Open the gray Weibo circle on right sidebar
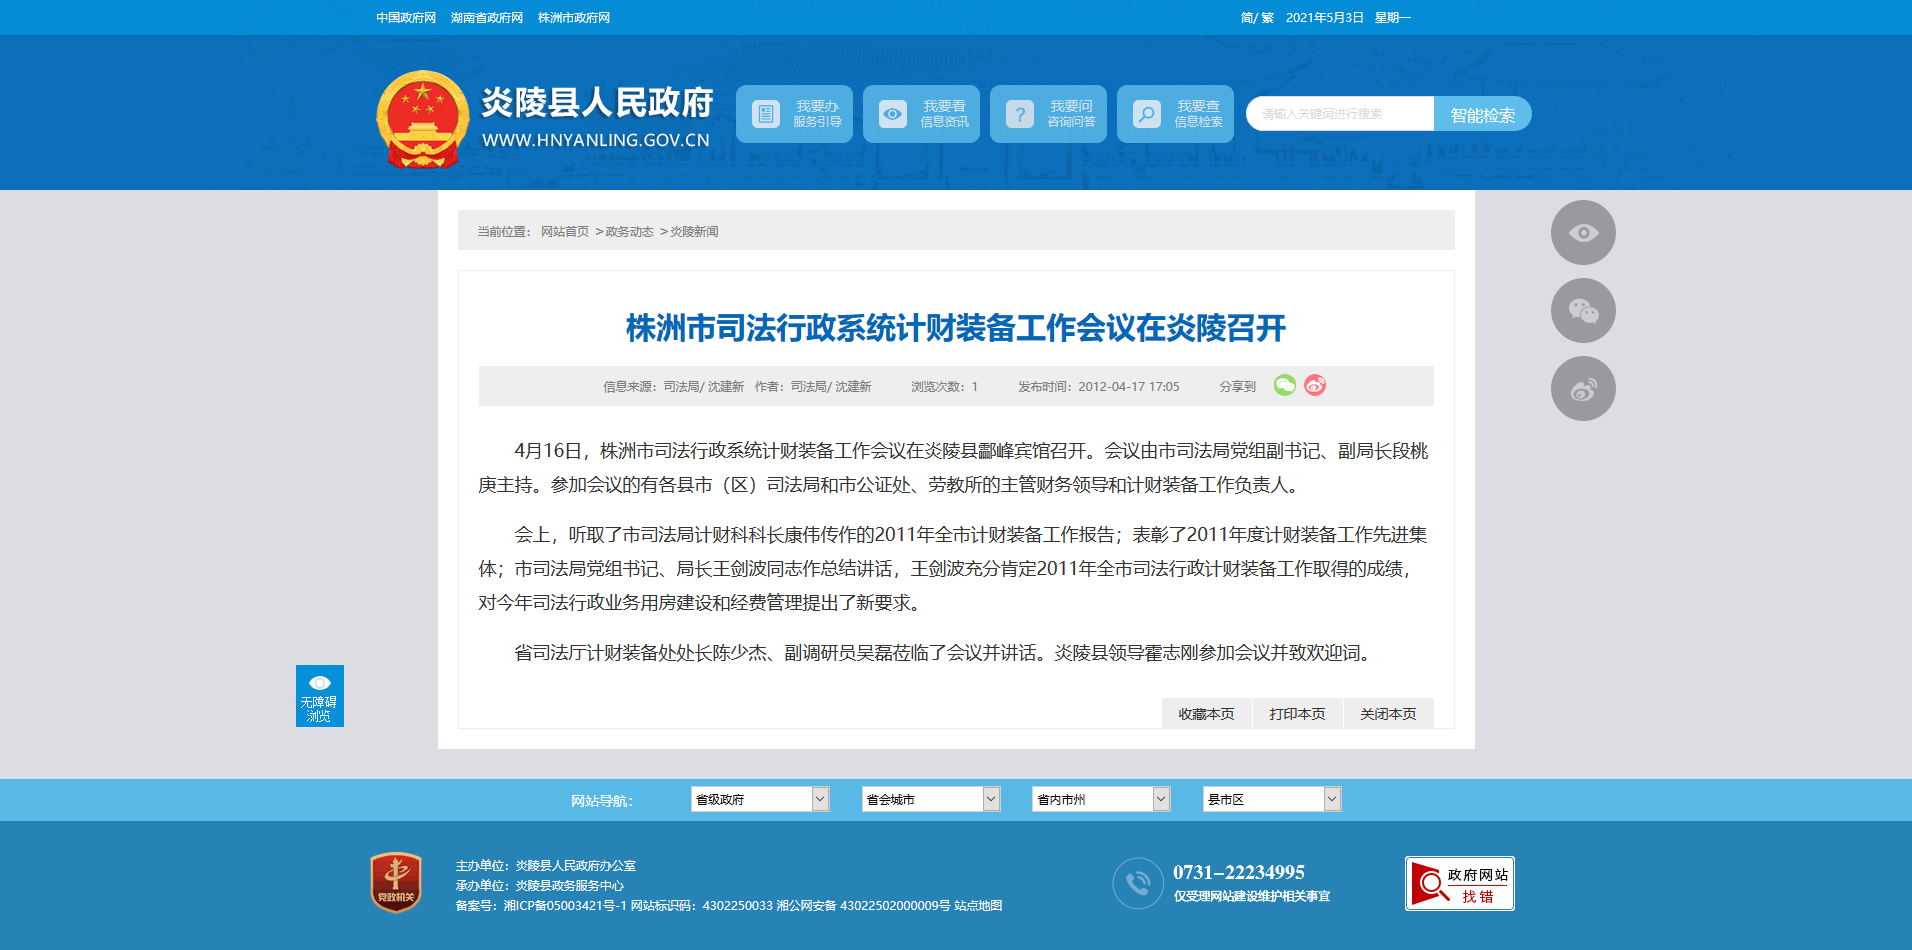The width and height of the screenshot is (1912, 950). click(x=1582, y=389)
